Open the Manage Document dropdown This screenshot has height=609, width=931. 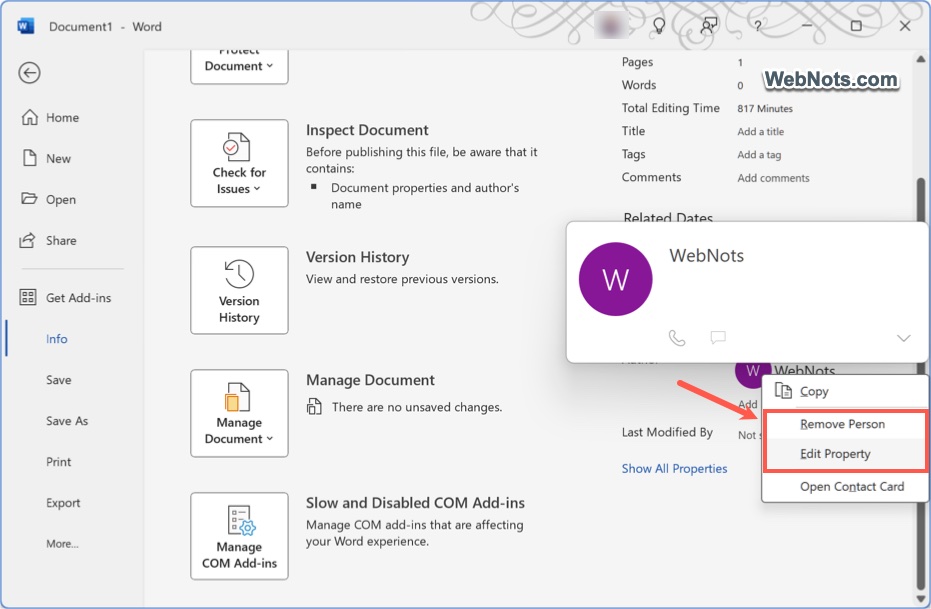pyautogui.click(x=239, y=413)
